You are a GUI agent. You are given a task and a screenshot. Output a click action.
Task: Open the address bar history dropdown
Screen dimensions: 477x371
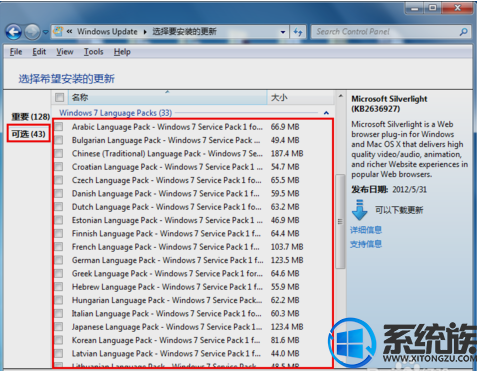(x=283, y=32)
